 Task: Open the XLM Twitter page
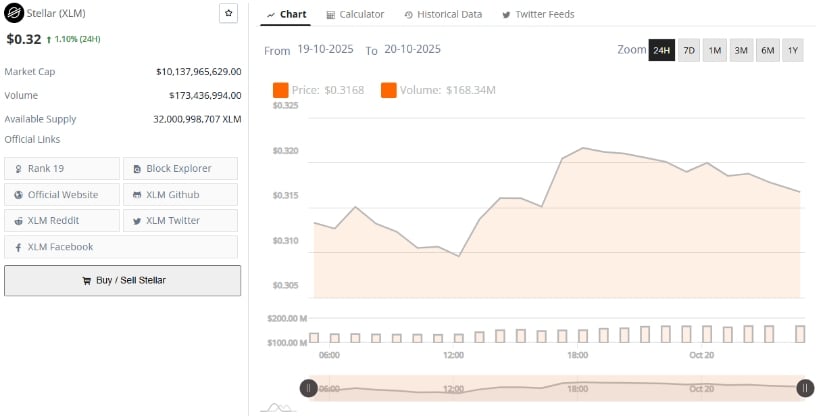[180, 220]
